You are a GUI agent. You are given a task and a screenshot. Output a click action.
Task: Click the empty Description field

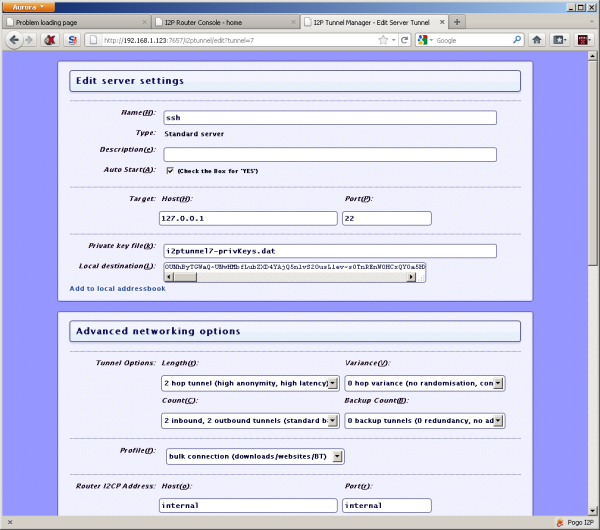(330, 154)
